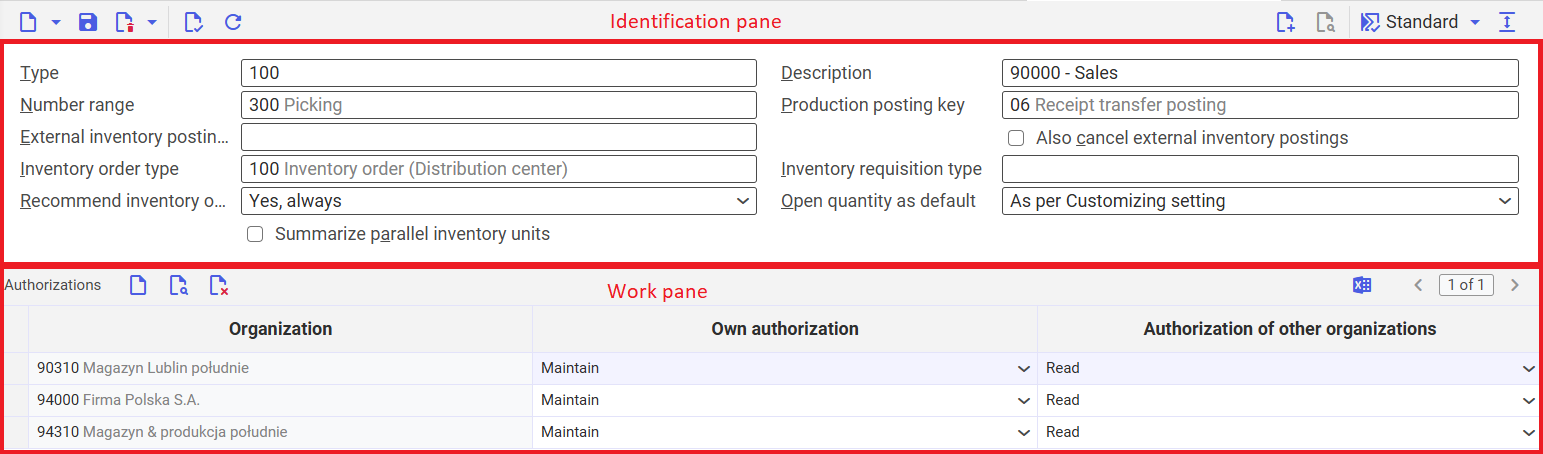Collapse the identification pane toggle icon
This screenshot has width=1543, height=454.
pos(1508,22)
